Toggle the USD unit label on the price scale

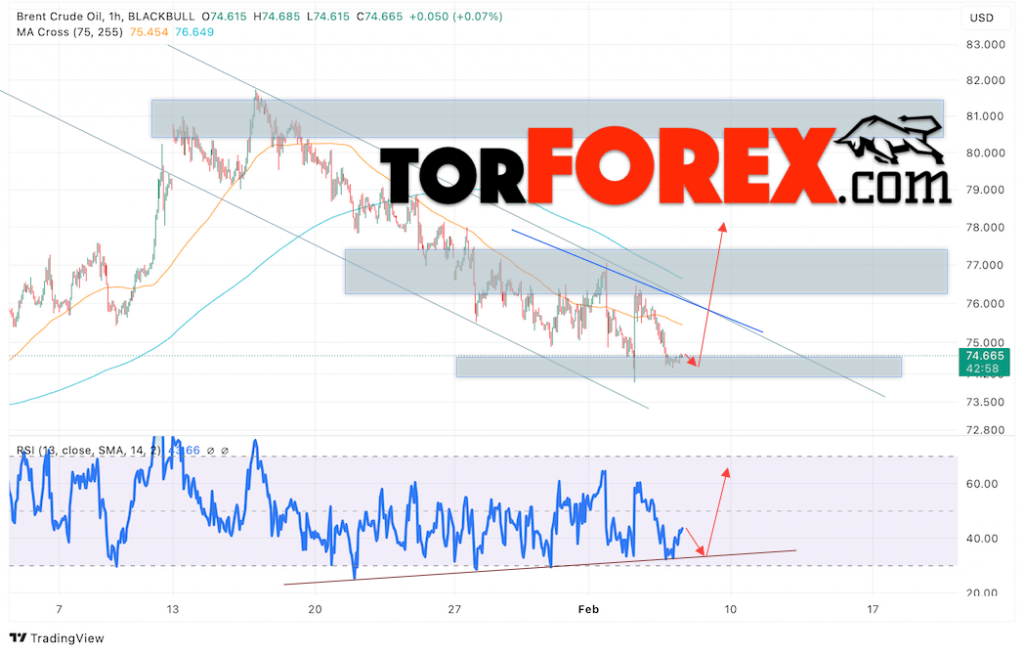click(x=982, y=16)
